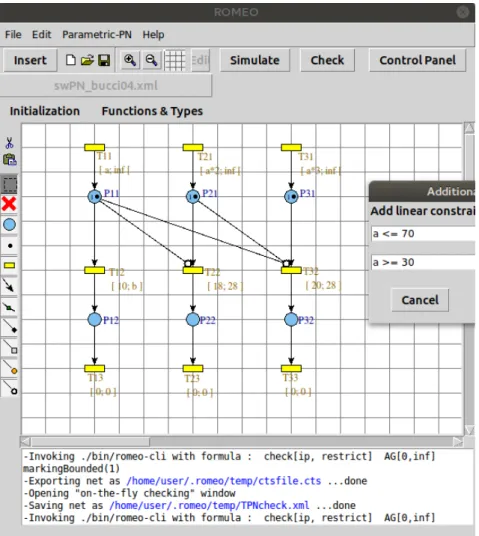
Task: Select the arc ending in grey square
Action: pos(10,347)
